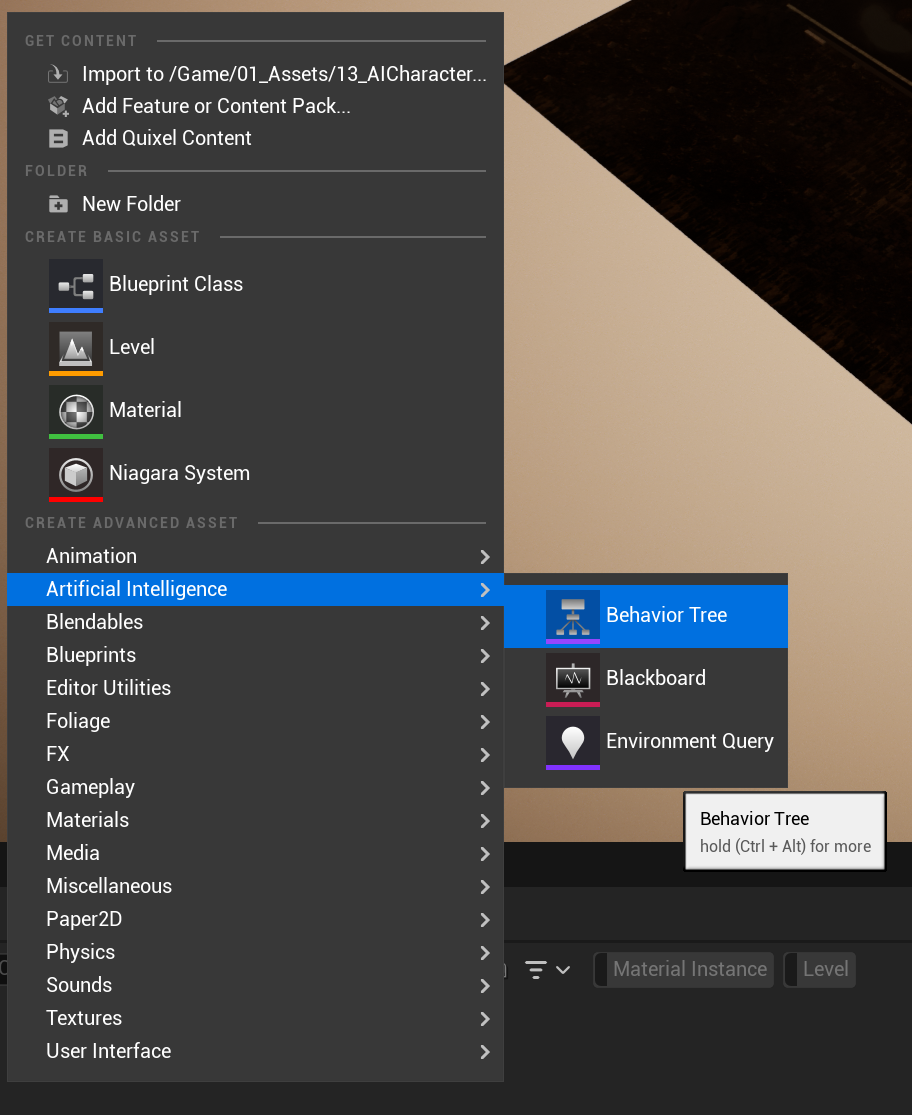Click the New Folder icon
This screenshot has height=1115, width=912.
pyautogui.click(x=58, y=204)
